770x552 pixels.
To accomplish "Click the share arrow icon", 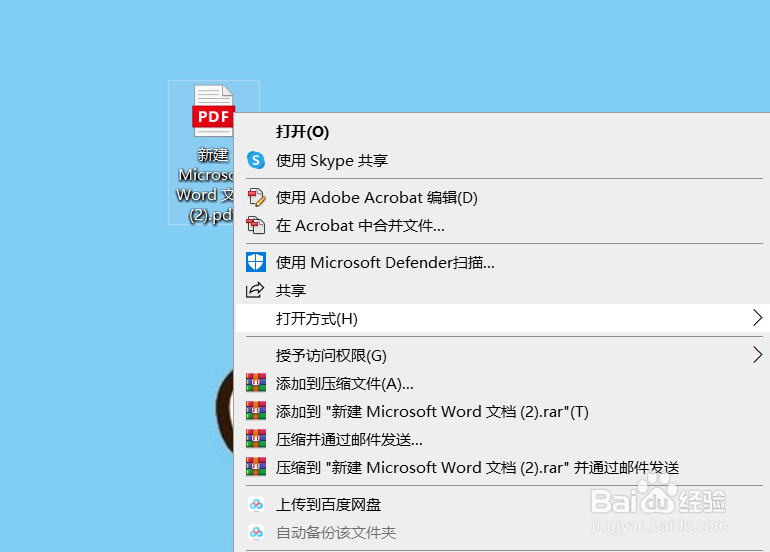I will pos(255,290).
